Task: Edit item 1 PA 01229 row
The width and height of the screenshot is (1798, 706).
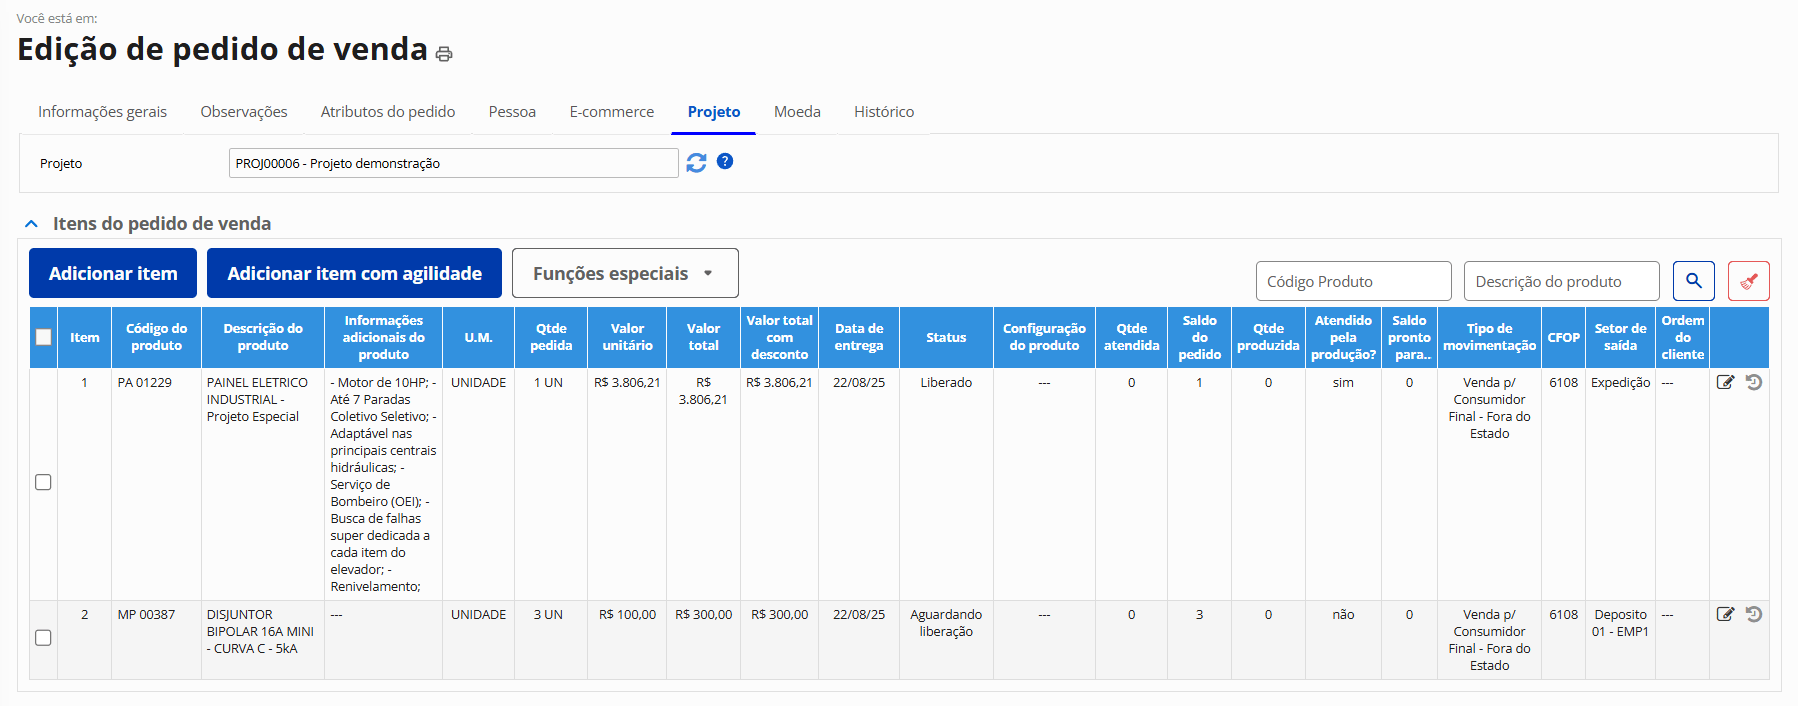Action: point(1725,382)
